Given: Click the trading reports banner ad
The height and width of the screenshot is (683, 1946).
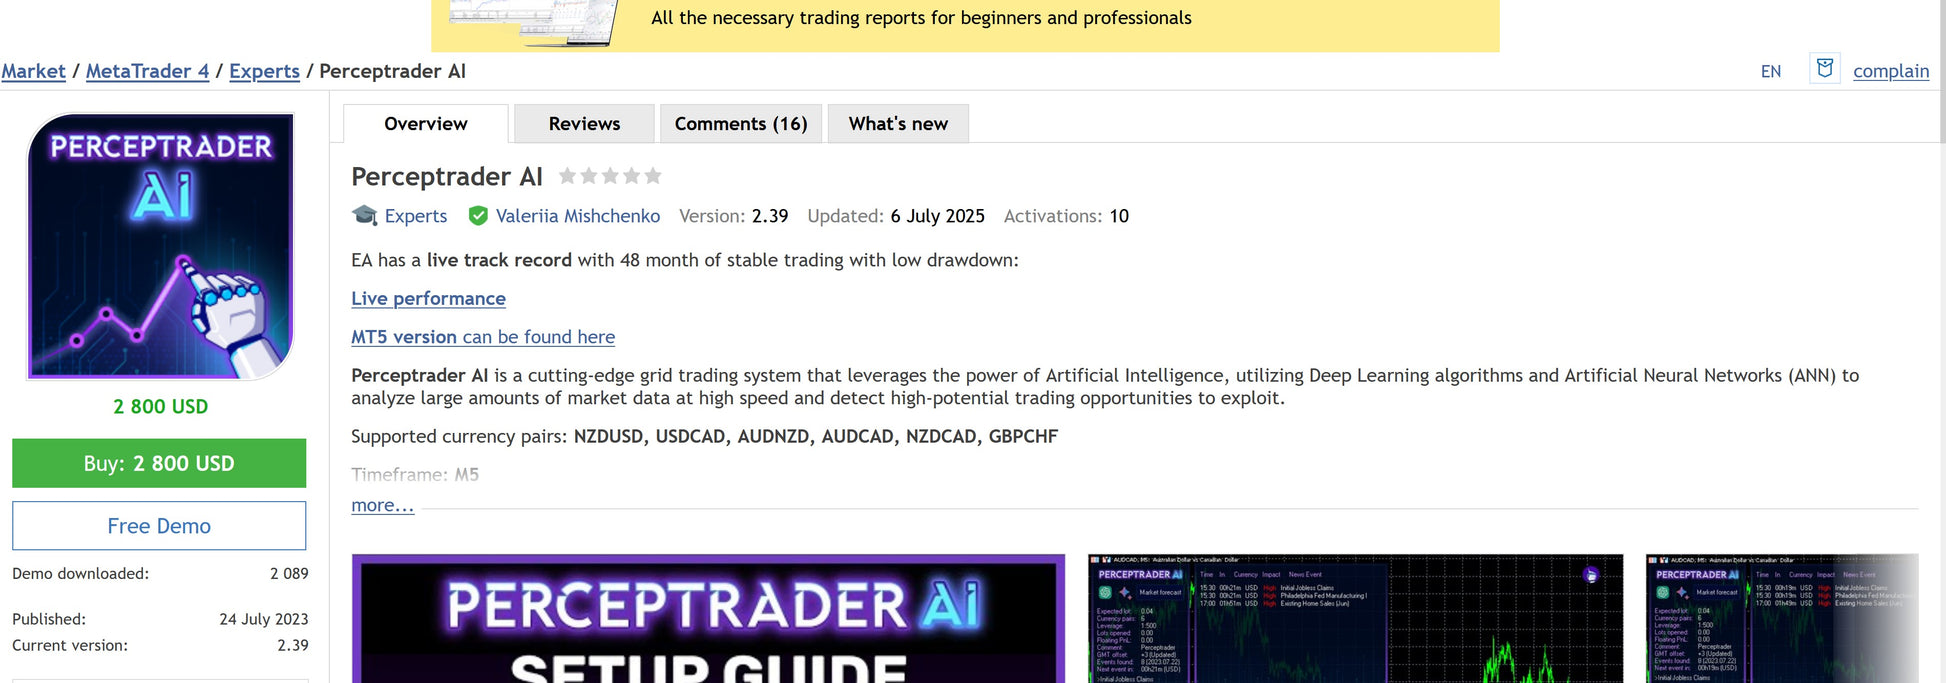Looking at the screenshot, I should pyautogui.click(x=964, y=24).
